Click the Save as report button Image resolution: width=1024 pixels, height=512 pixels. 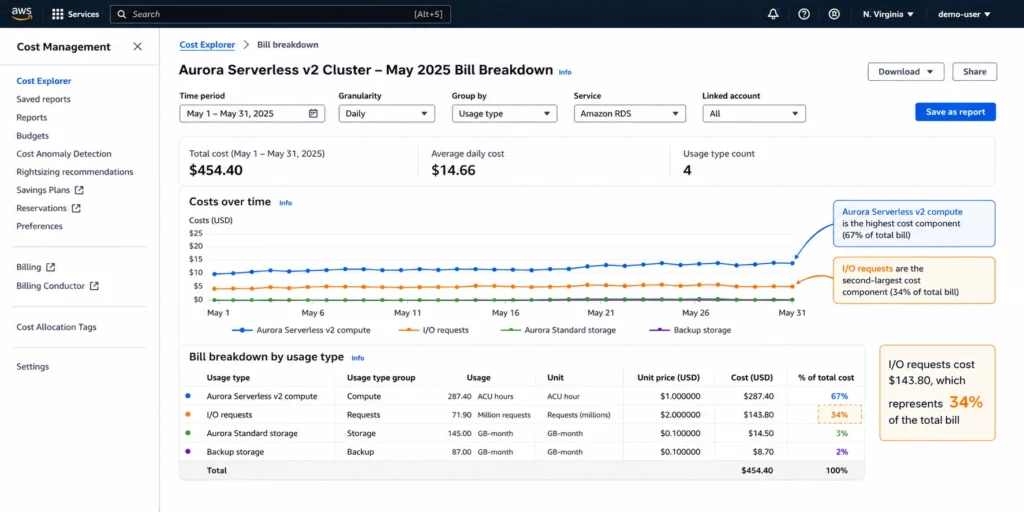click(x=955, y=112)
